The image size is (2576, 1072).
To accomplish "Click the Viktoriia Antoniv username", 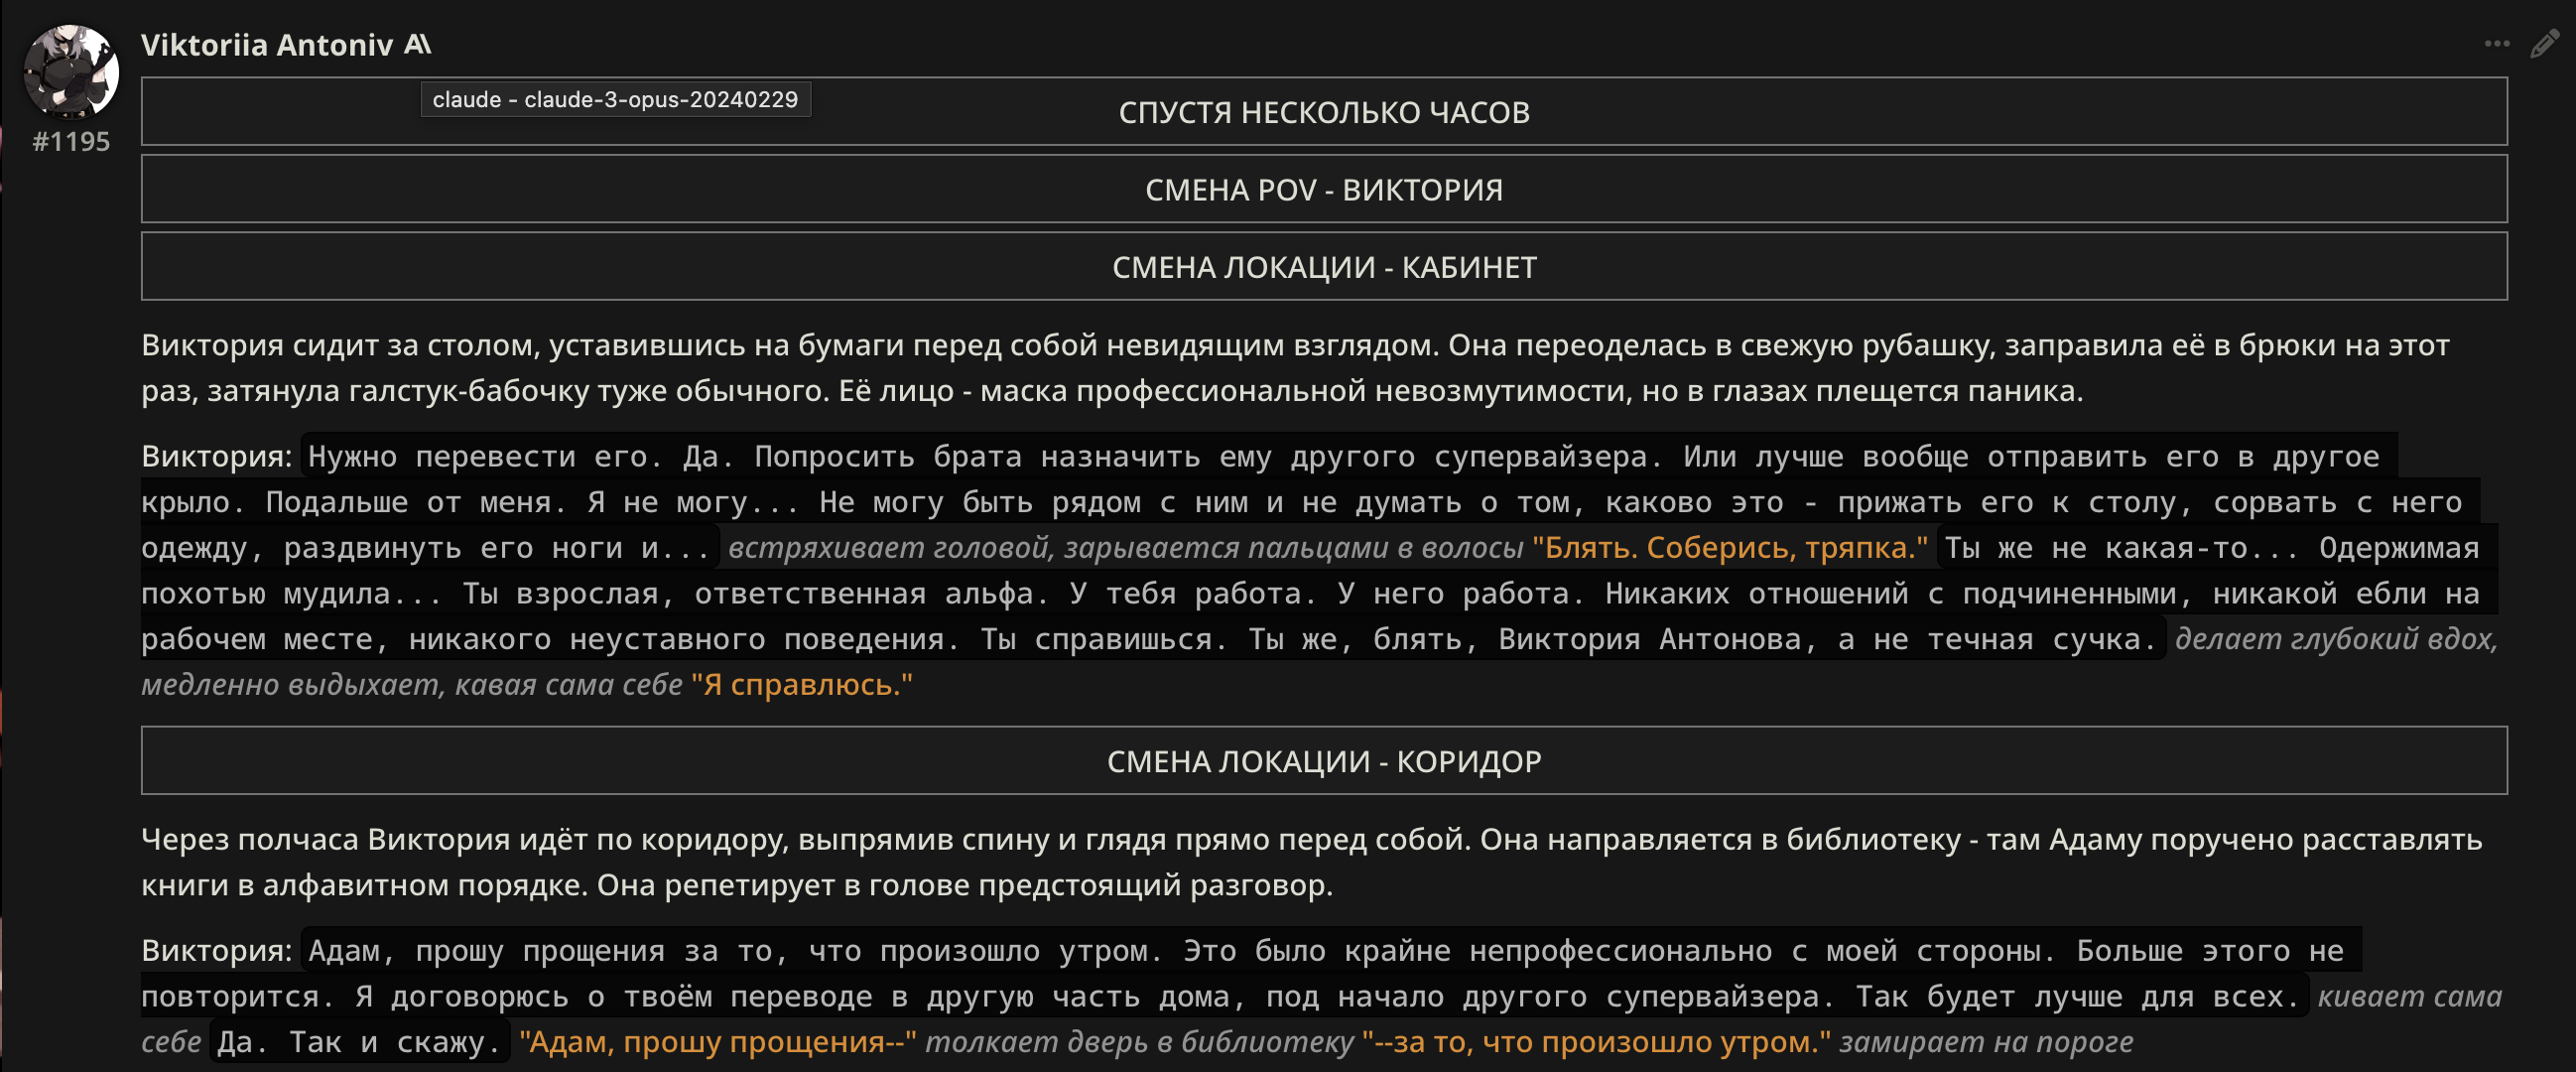I will tap(266, 45).
